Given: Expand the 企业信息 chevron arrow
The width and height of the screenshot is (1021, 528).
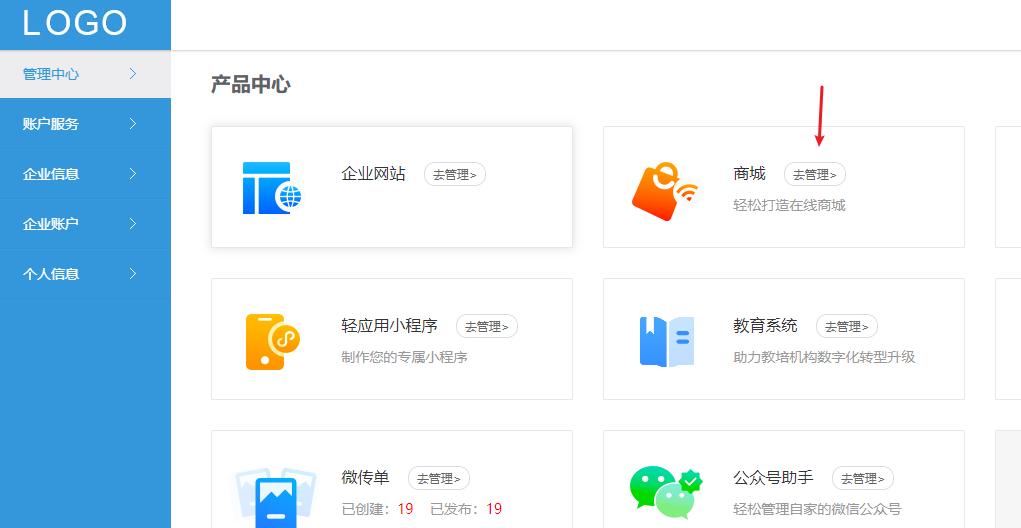Looking at the screenshot, I should pos(133,174).
